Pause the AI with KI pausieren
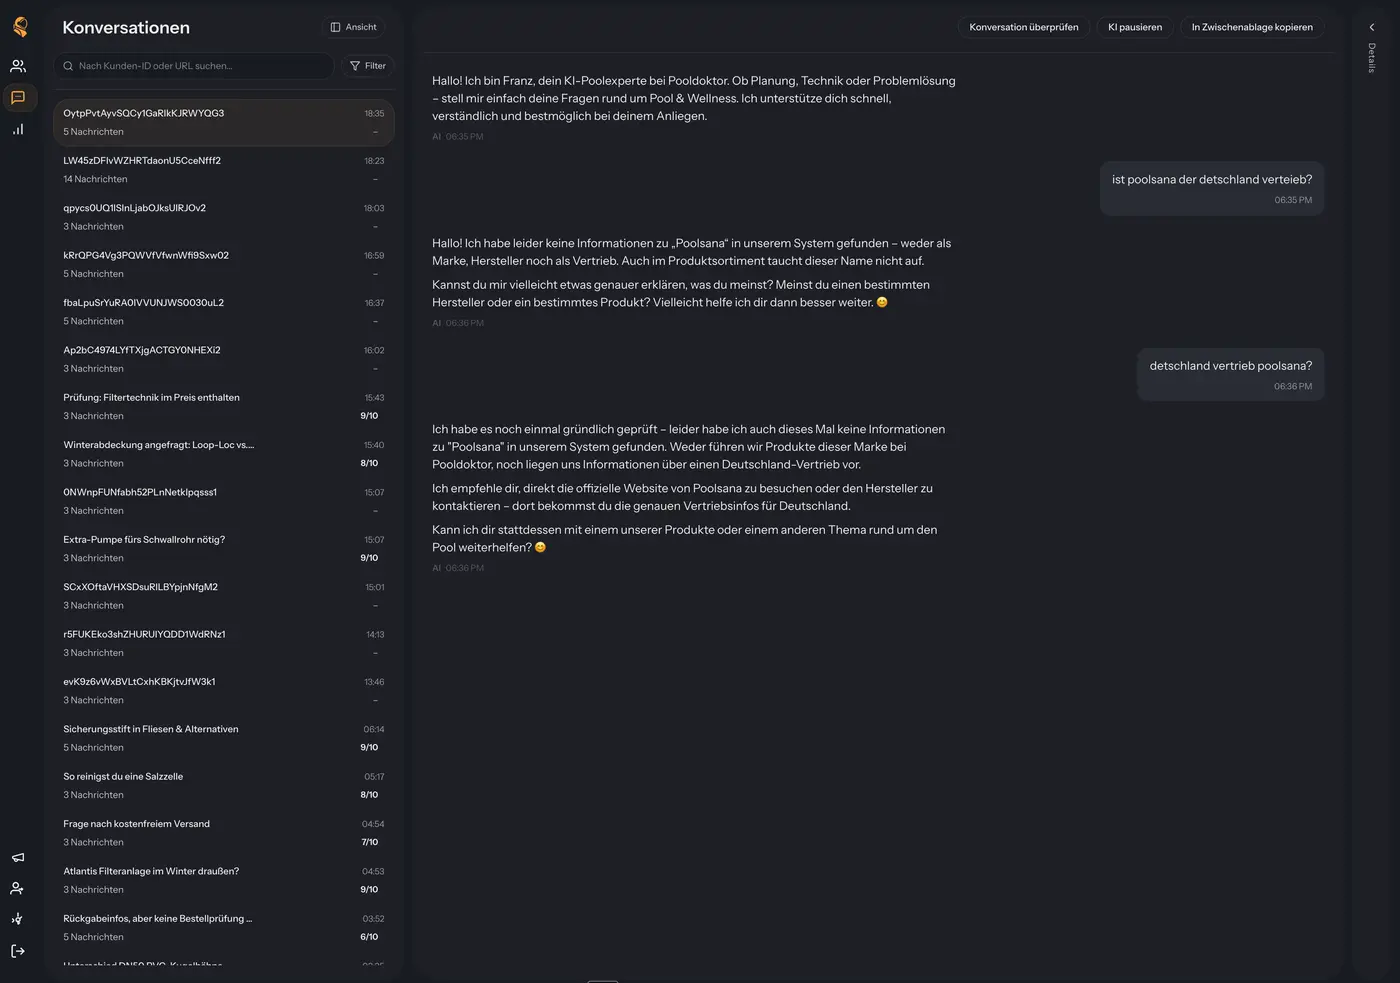This screenshot has width=1400, height=983. click(1135, 27)
